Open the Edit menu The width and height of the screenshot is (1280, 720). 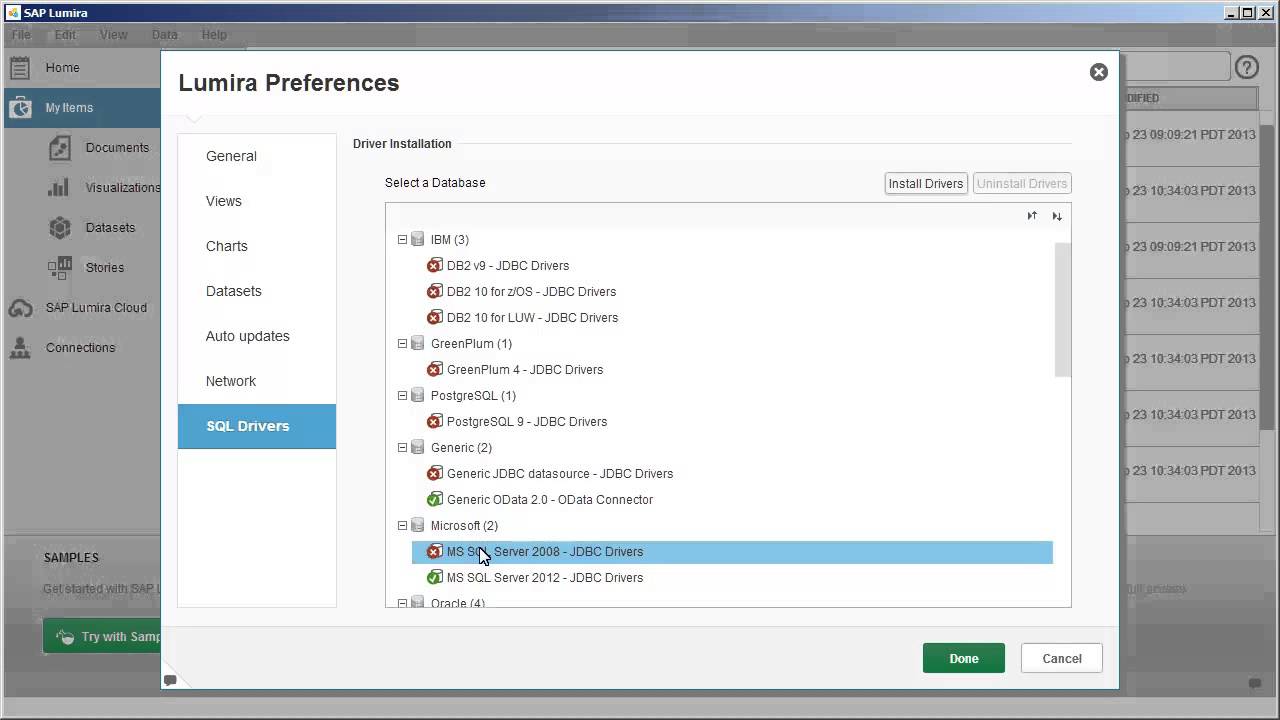click(x=65, y=35)
